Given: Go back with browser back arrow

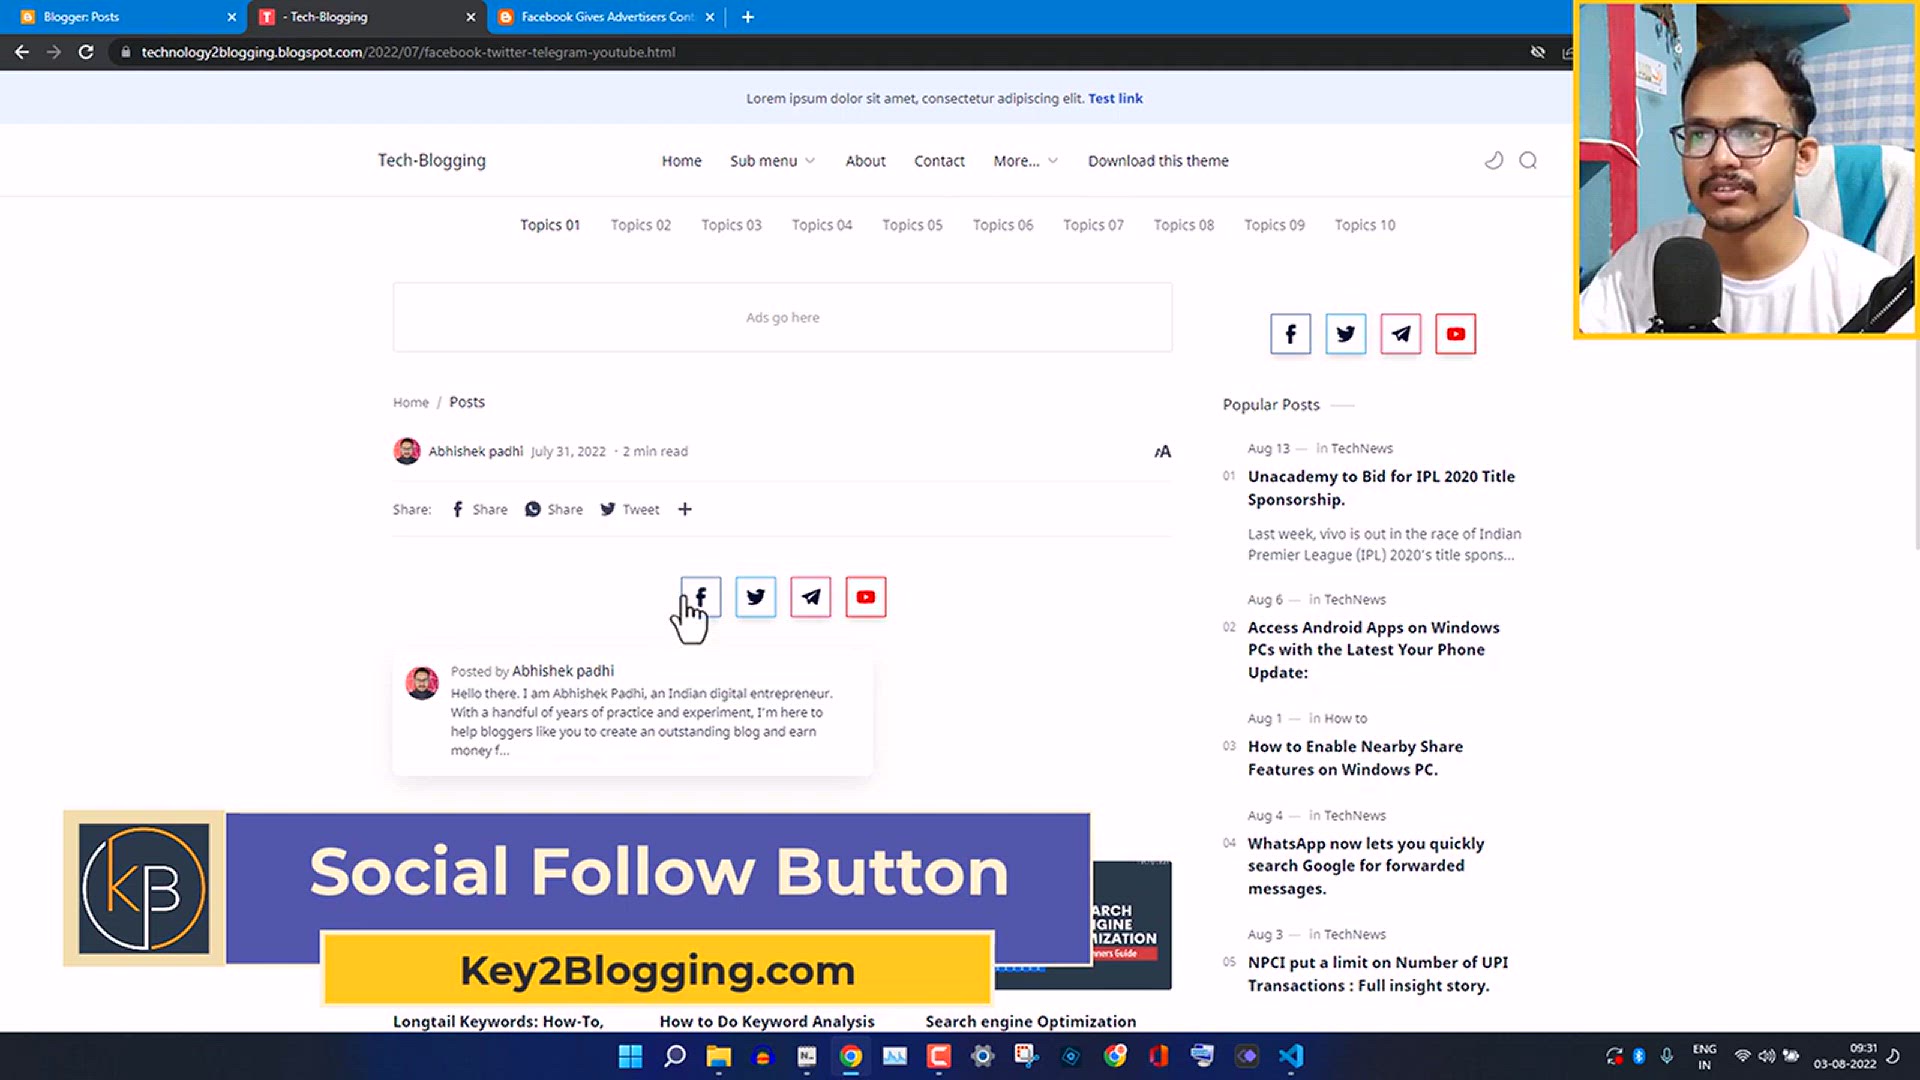Looking at the screenshot, I should pos(22,52).
